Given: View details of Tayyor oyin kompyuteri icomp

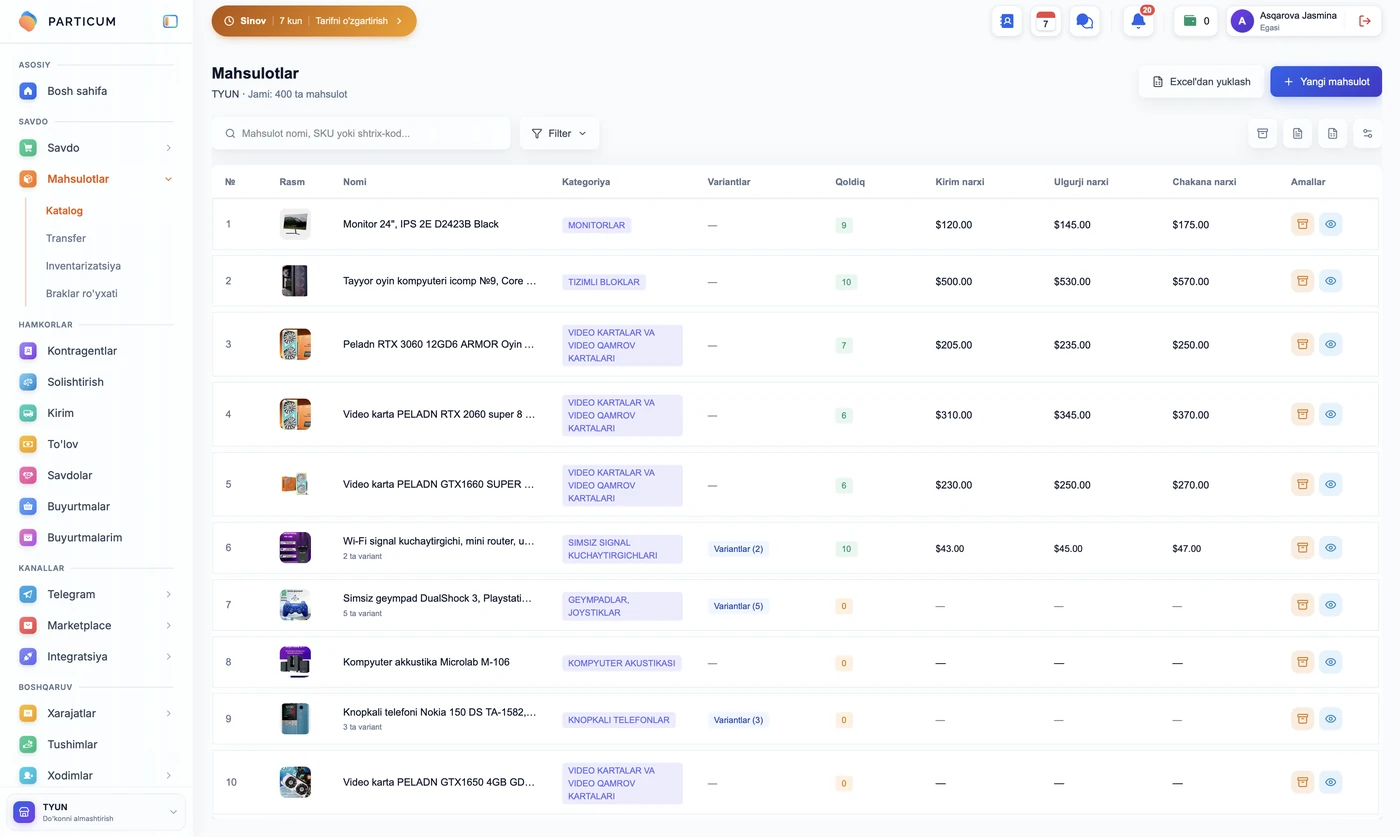Looking at the screenshot, I should click(x=1330, y=281).
